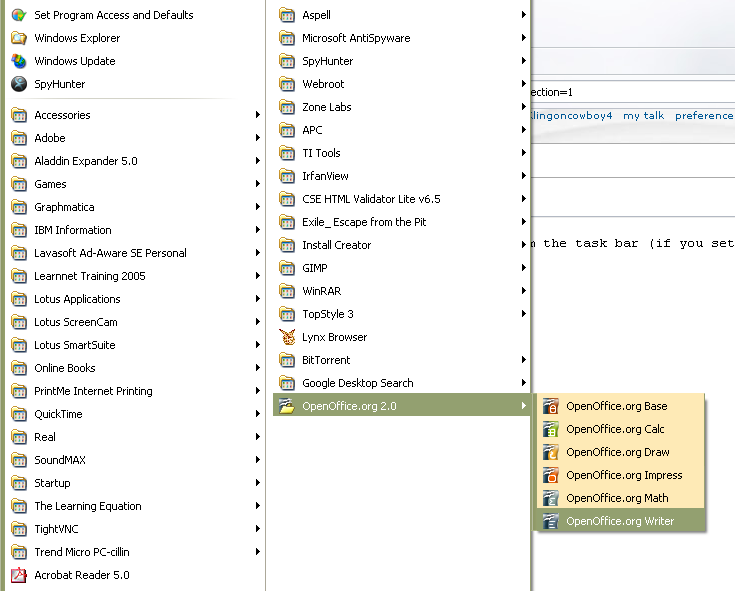Viewport: 735px width, 591px height.
Task: Select SpyHunter folder in second column
Action: [402, 61]
